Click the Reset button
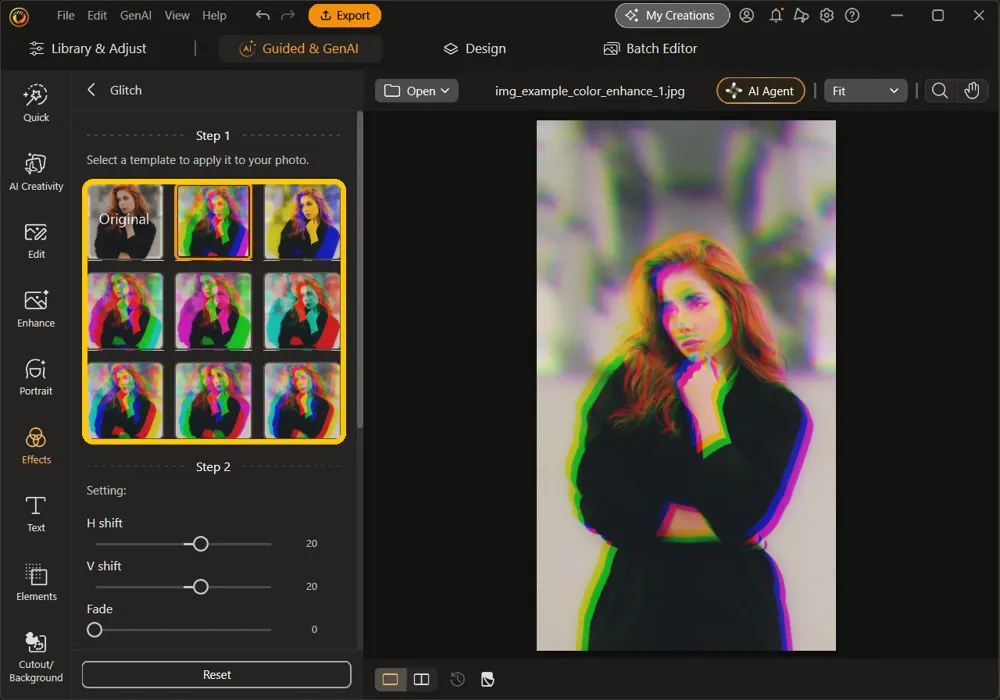 click(217, 674)
